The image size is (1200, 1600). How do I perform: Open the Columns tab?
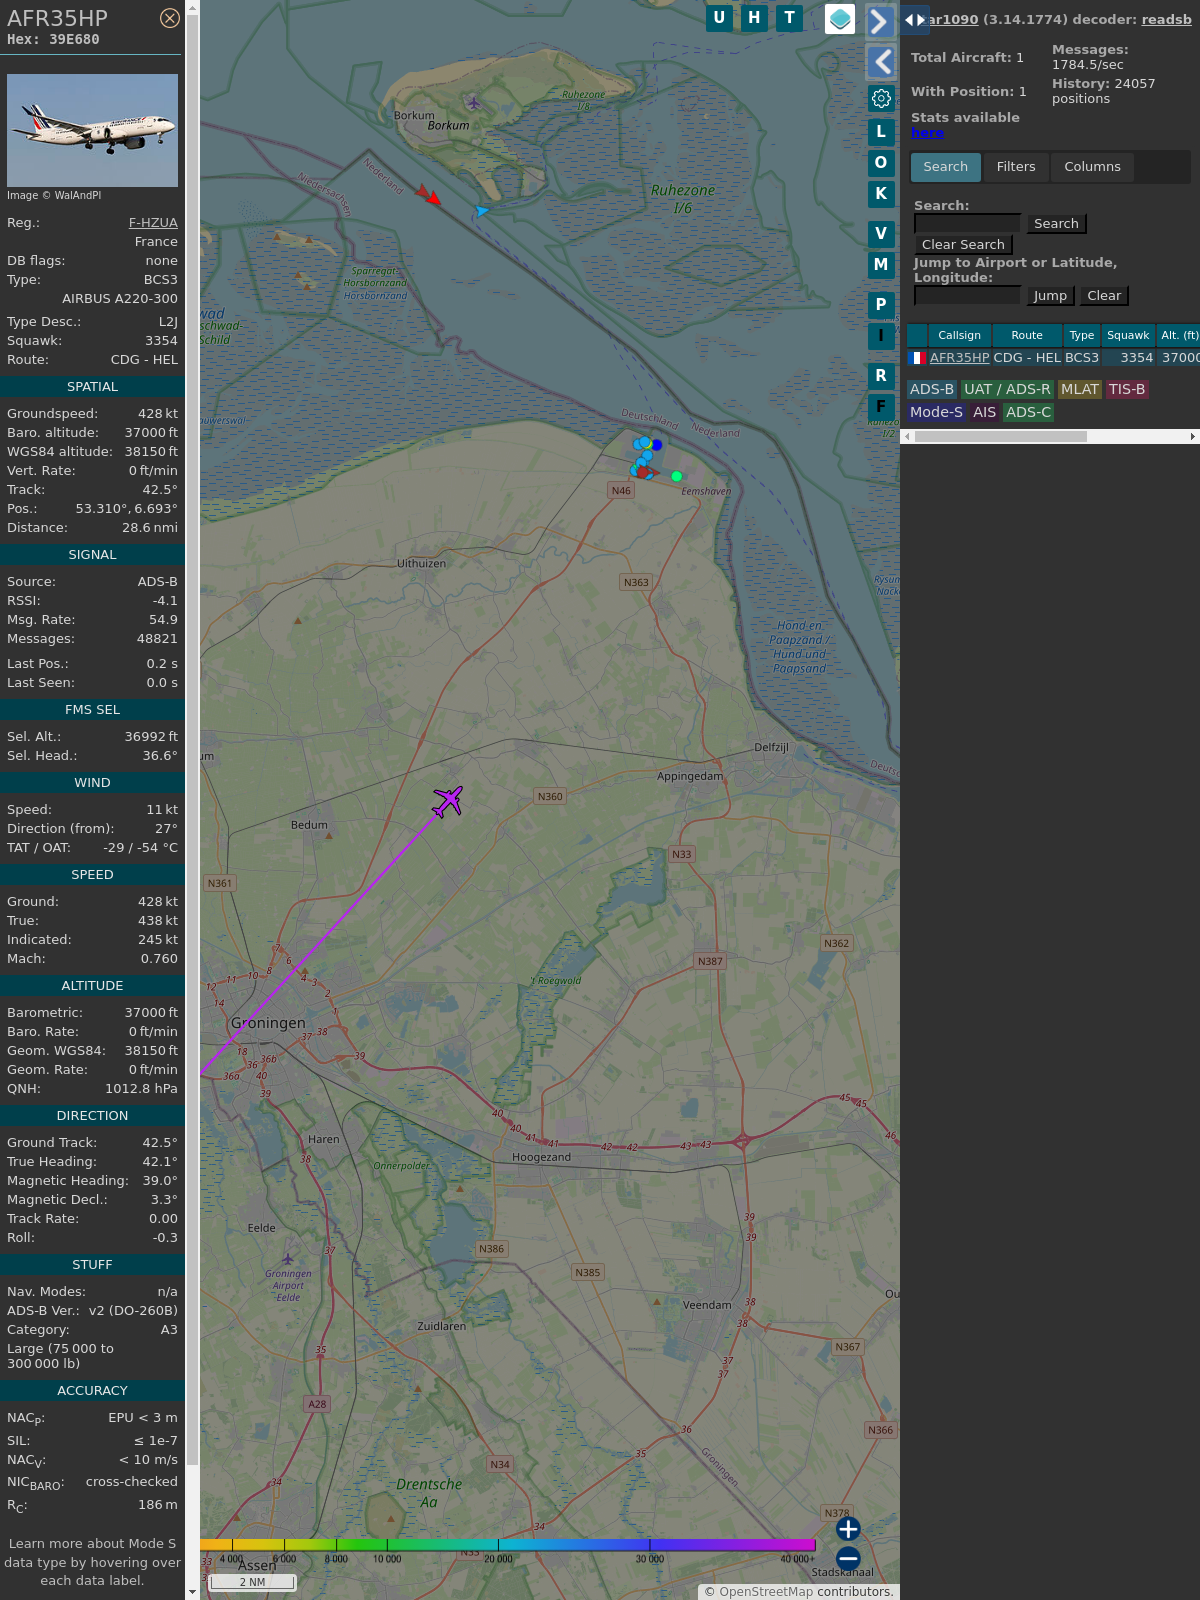[1092, 167]
